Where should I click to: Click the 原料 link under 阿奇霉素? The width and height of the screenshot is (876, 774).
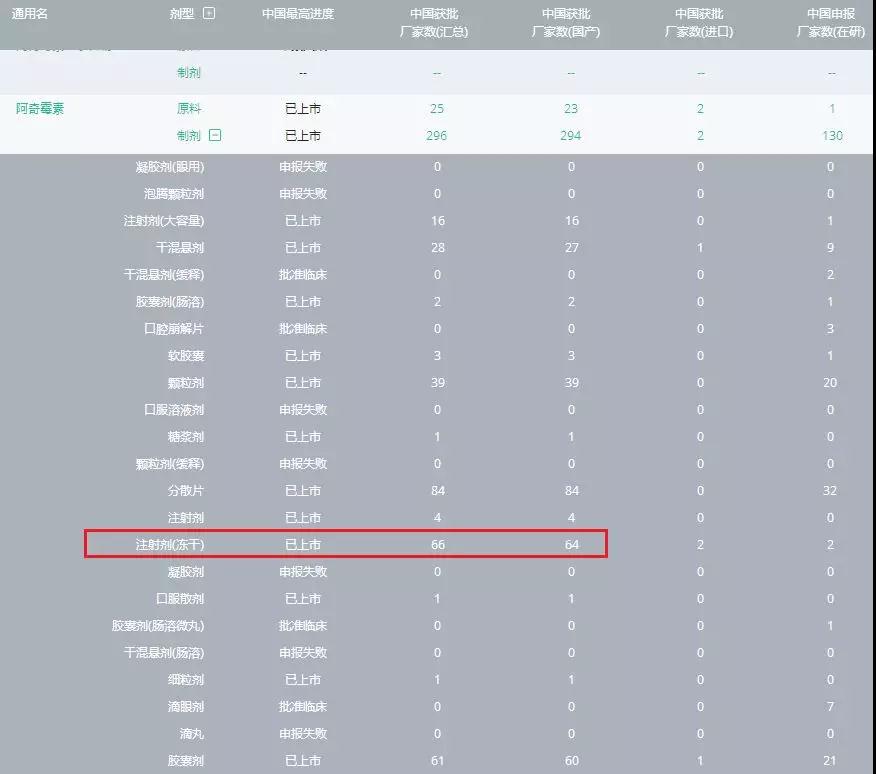(188, 108)
